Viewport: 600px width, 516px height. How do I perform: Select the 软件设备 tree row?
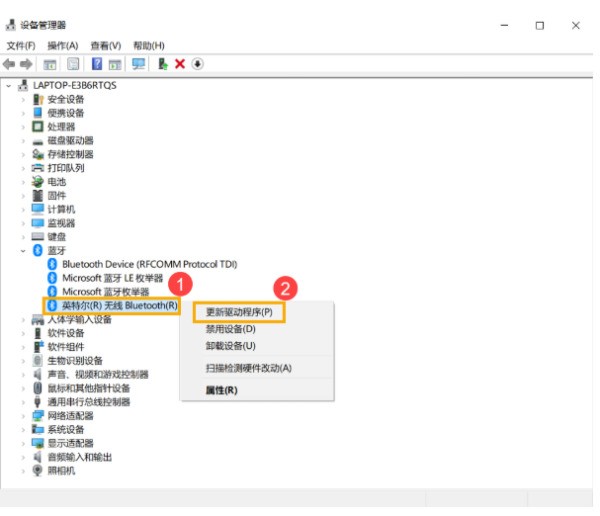(x=65, y=333)
